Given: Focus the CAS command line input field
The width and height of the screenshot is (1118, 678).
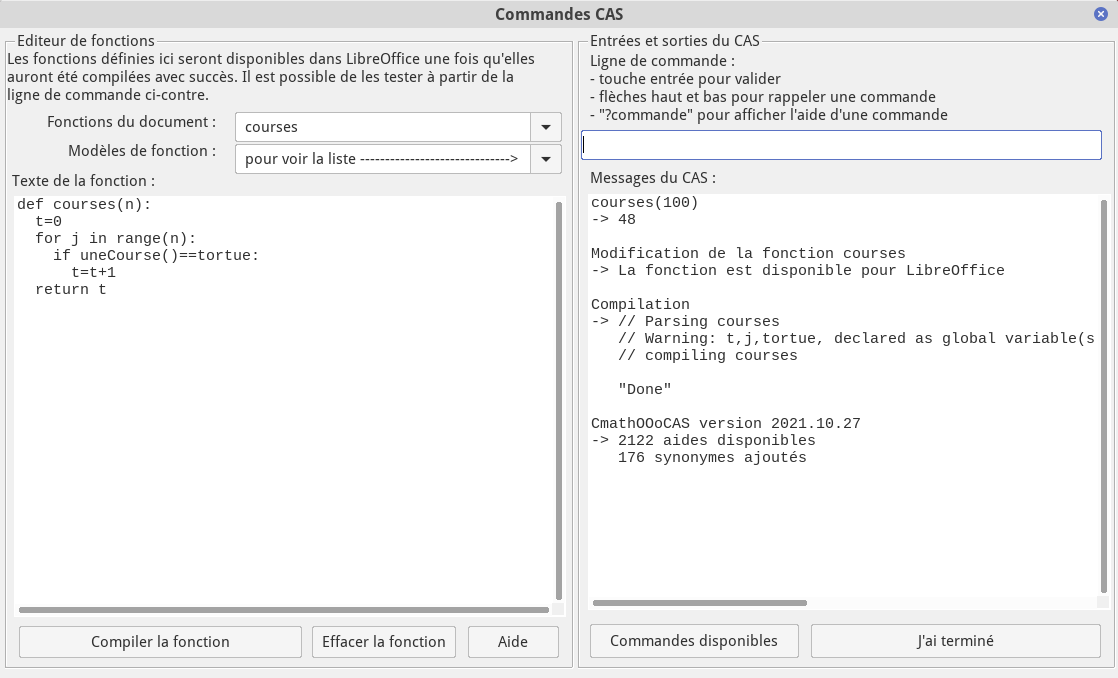Looking at the screenshot, I should (x=841, y=145).
